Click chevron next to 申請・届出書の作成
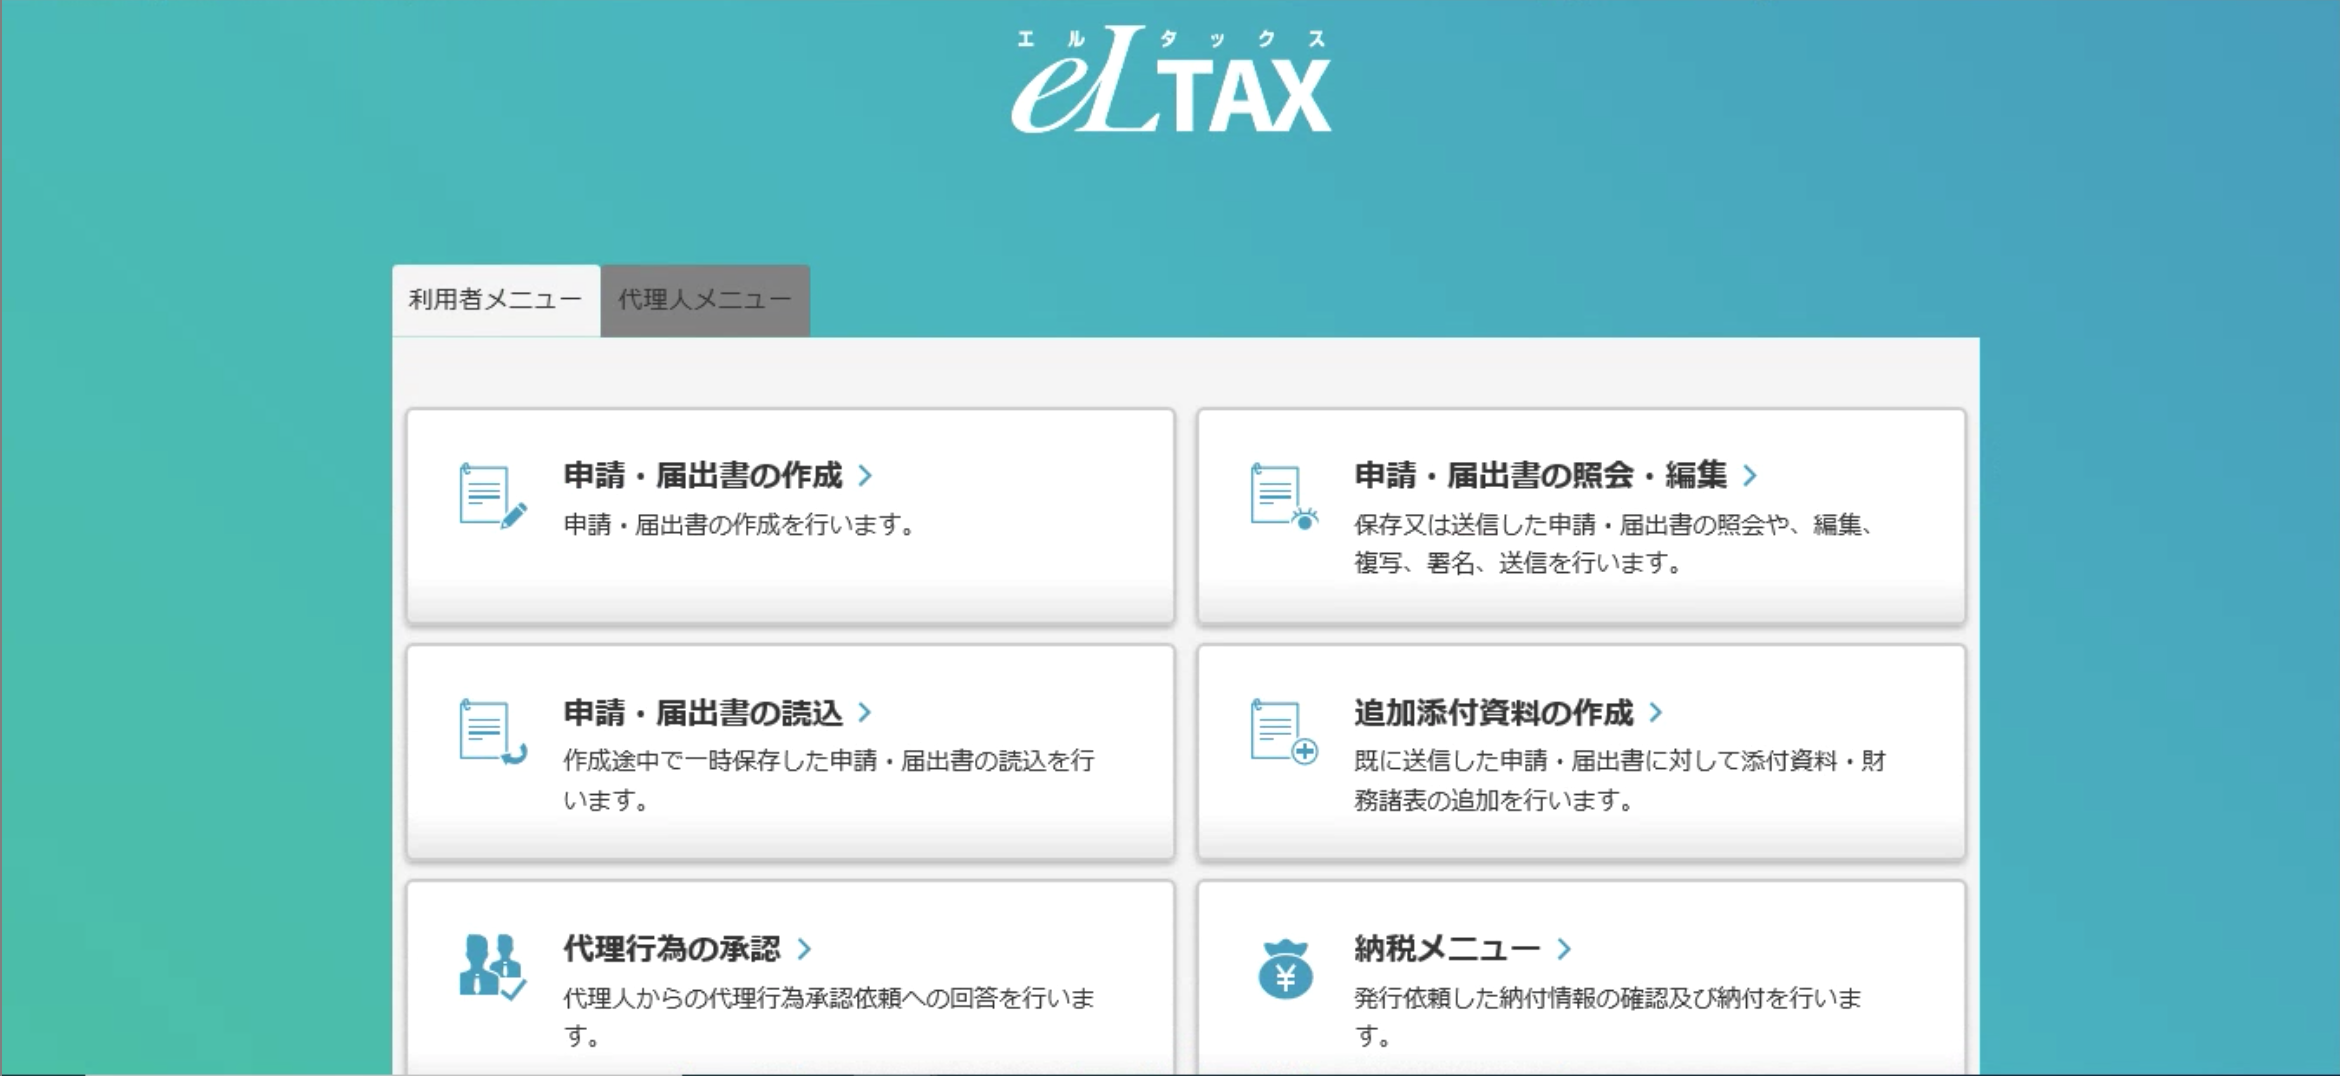The image size is (2340, 1076). pos(866,476)
